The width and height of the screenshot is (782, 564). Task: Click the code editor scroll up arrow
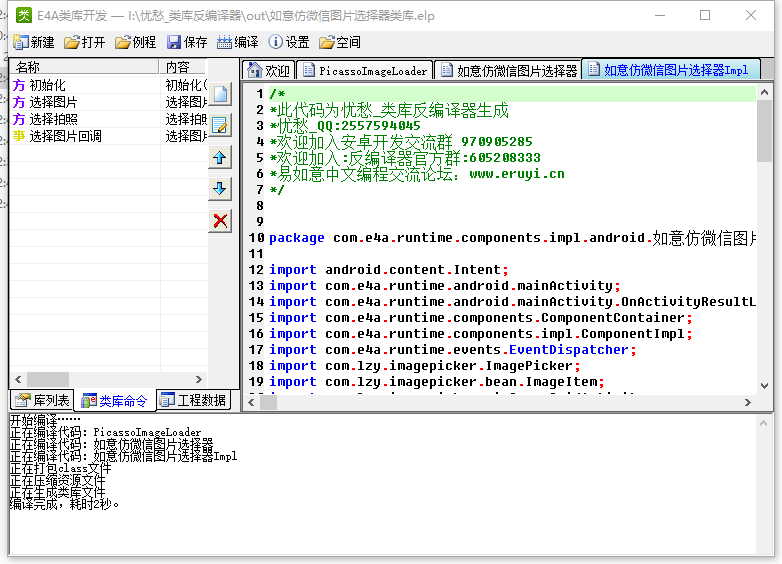pyautogui.click(x=764, y=92)
